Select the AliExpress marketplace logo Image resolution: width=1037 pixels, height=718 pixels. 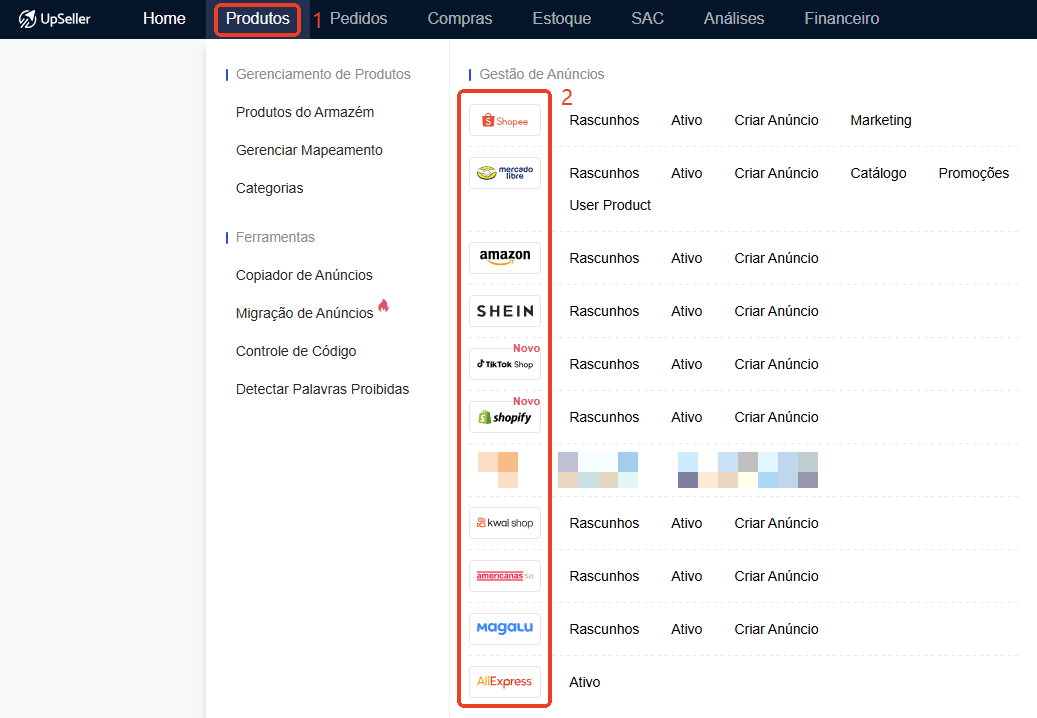[x=505, y=682]
